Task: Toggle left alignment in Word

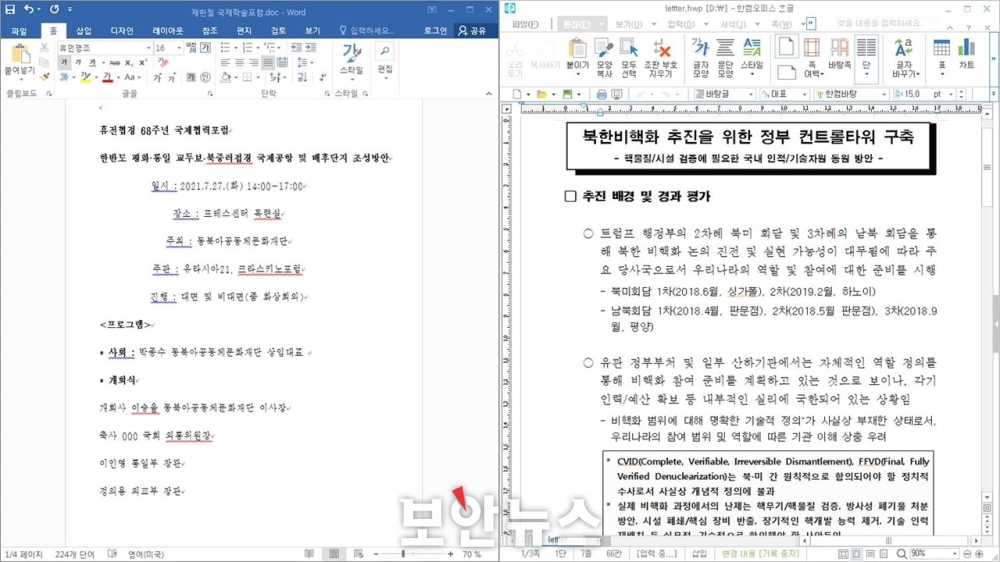Action: [225, 63]
